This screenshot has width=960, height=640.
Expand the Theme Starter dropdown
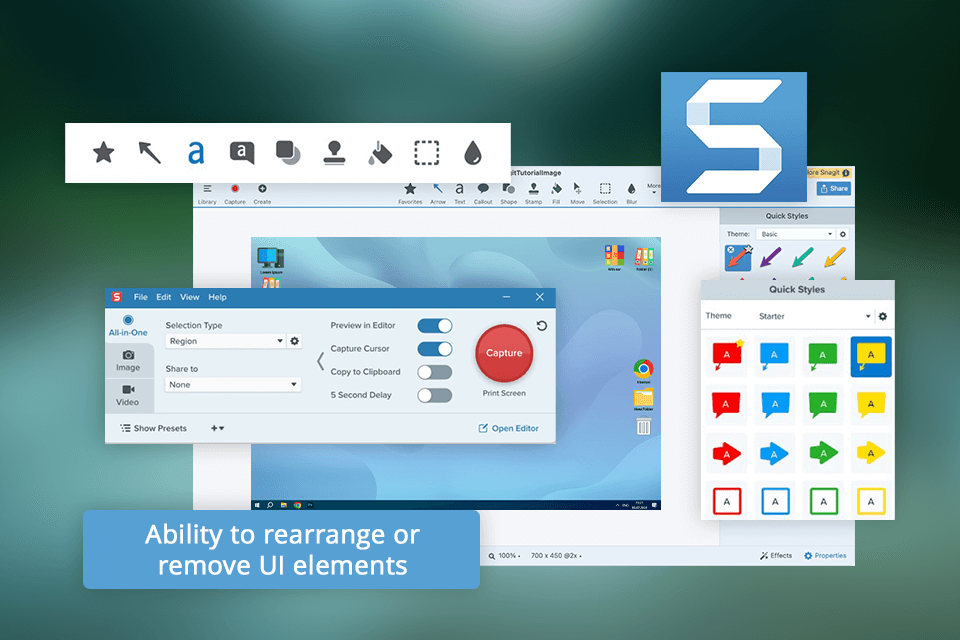(814, 317)
